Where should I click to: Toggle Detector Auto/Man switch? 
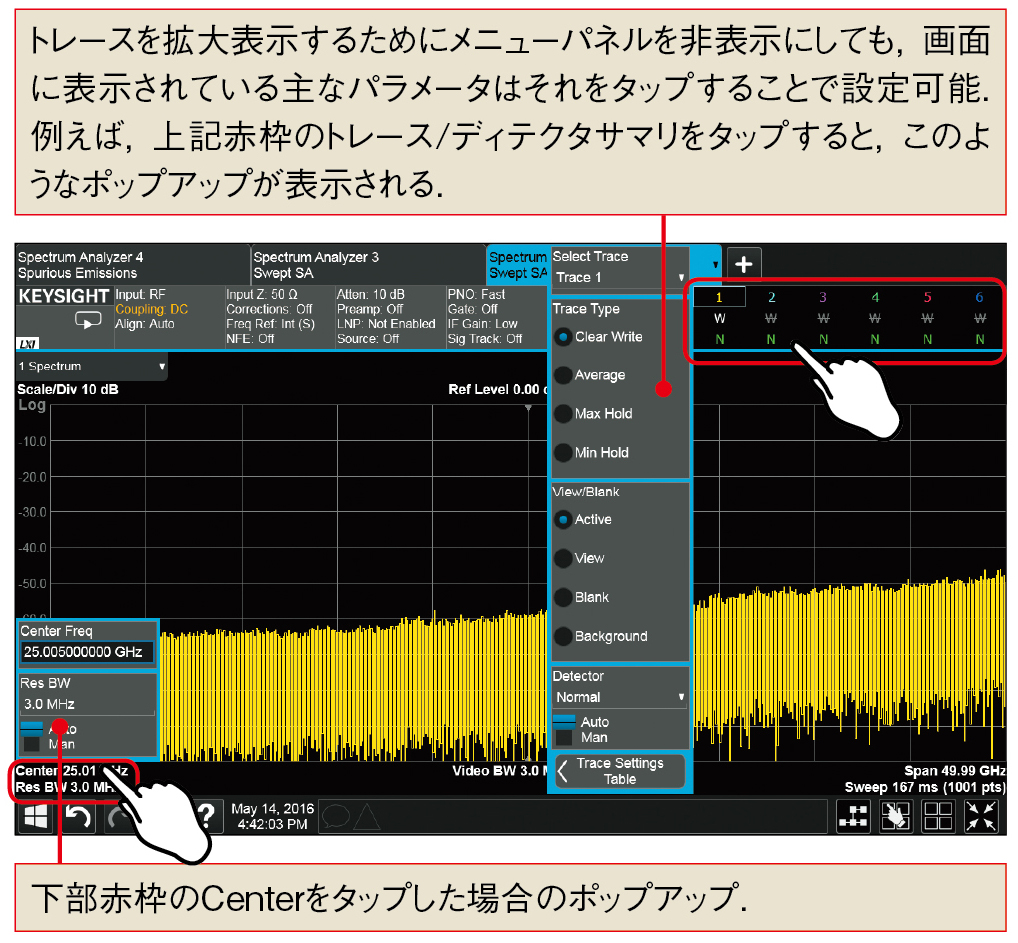564,730
